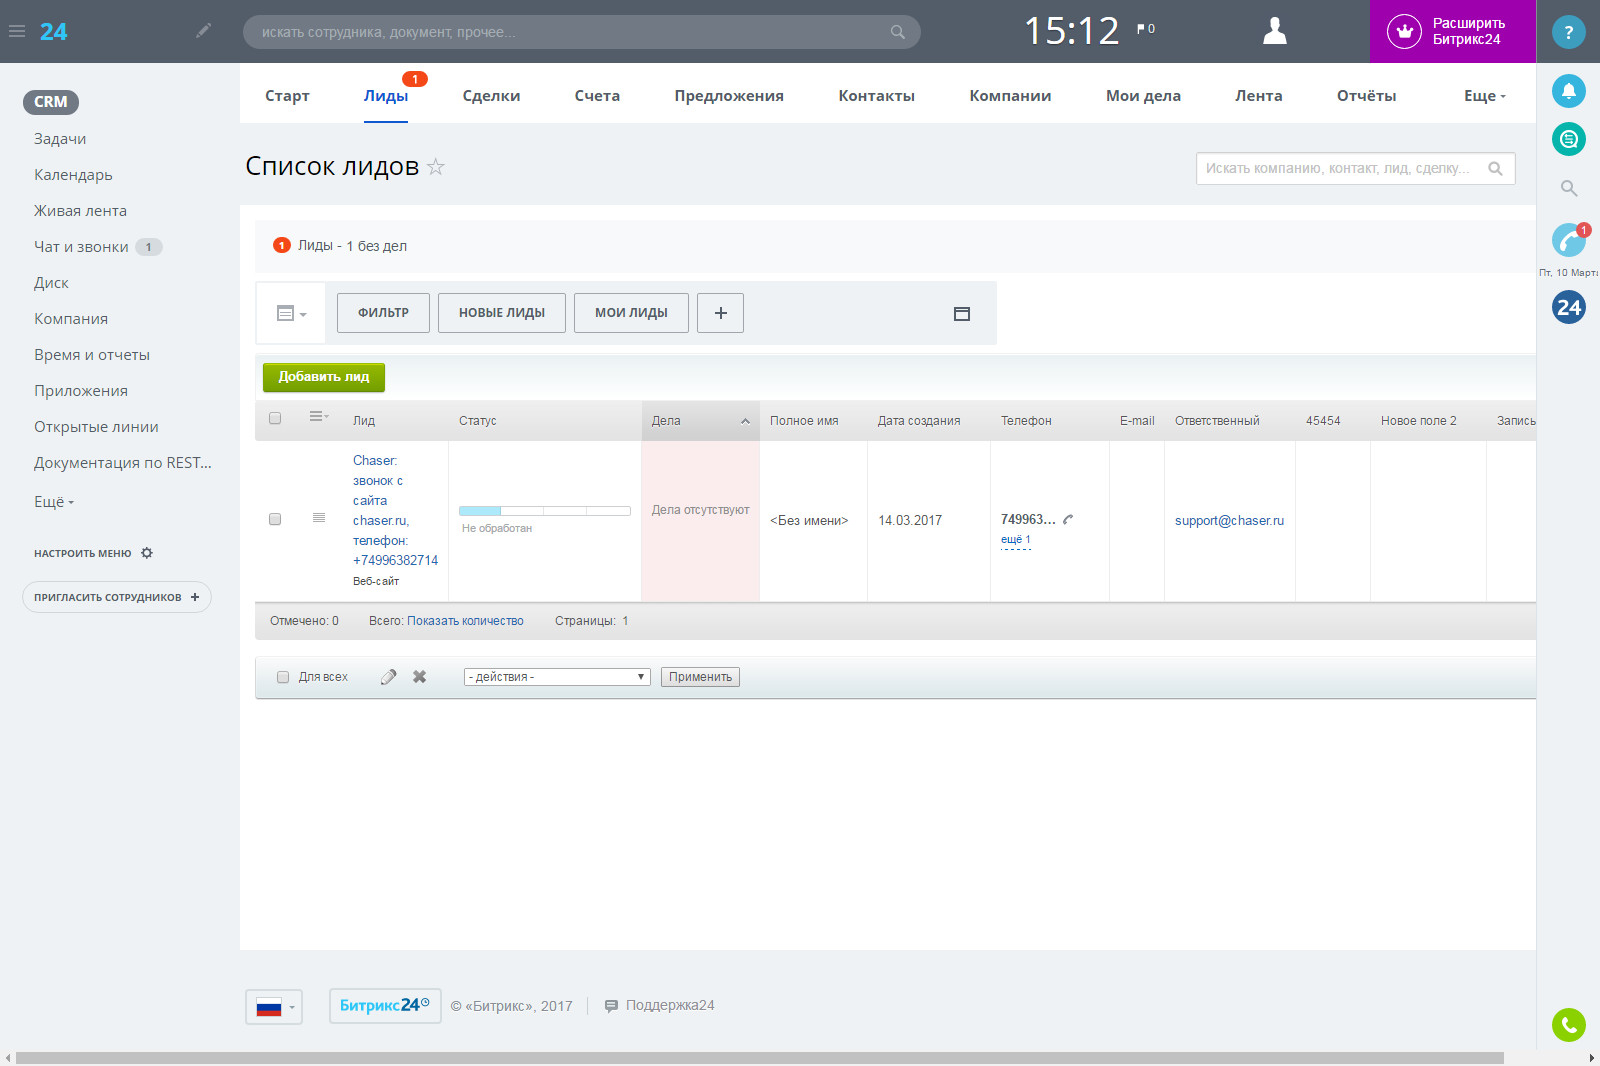The width and height of the screenshot is (1600, 1066).
Task: Open the chat messenger icon in right sidebar
Action: (x=1568, y=139)
